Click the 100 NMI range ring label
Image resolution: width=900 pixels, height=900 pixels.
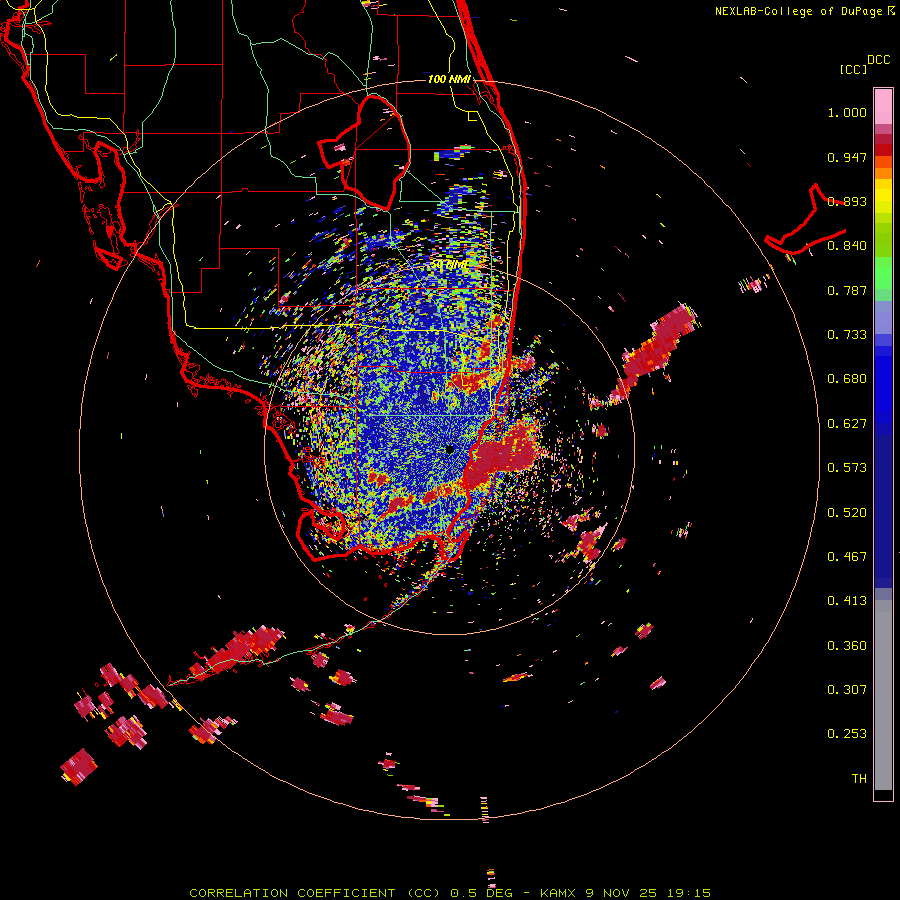(x=449, y=79)
